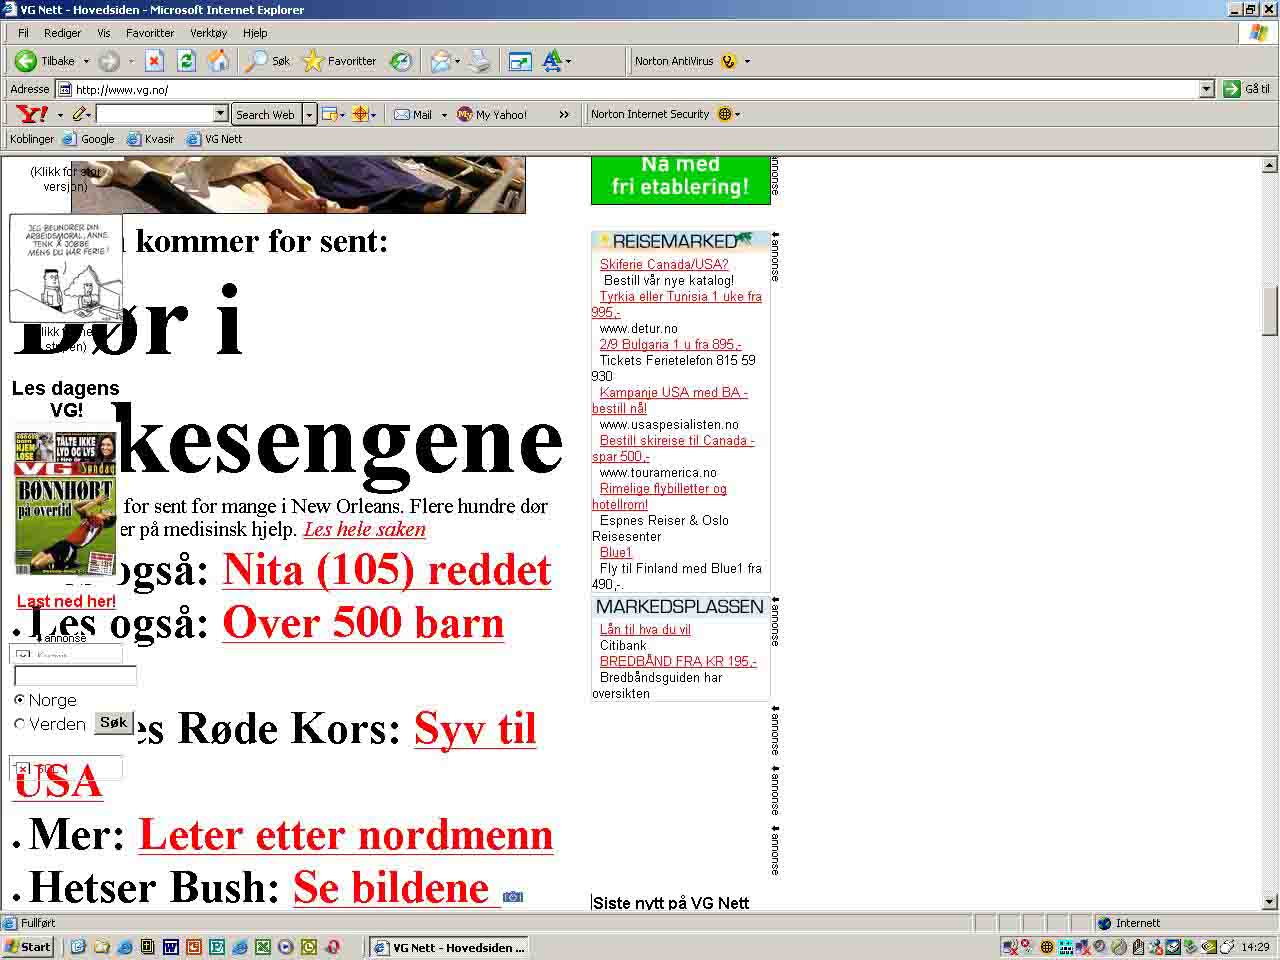Click the Yahoo orange crosshair icon

(360, 114)
